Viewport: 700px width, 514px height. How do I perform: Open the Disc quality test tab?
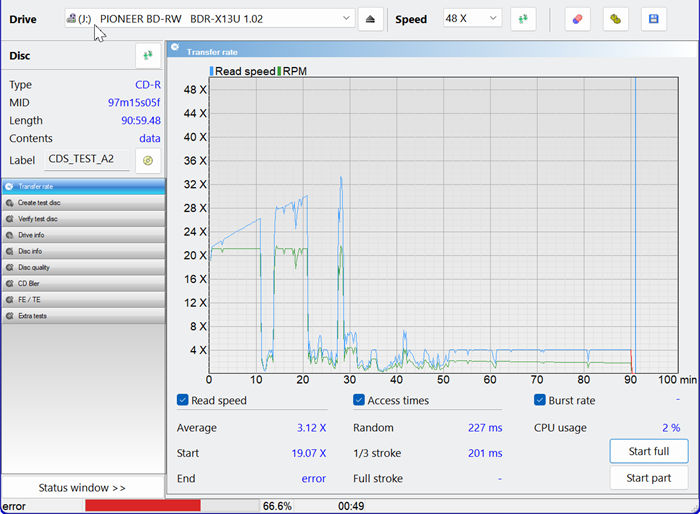pyautogui.click(x=82, y=267)
